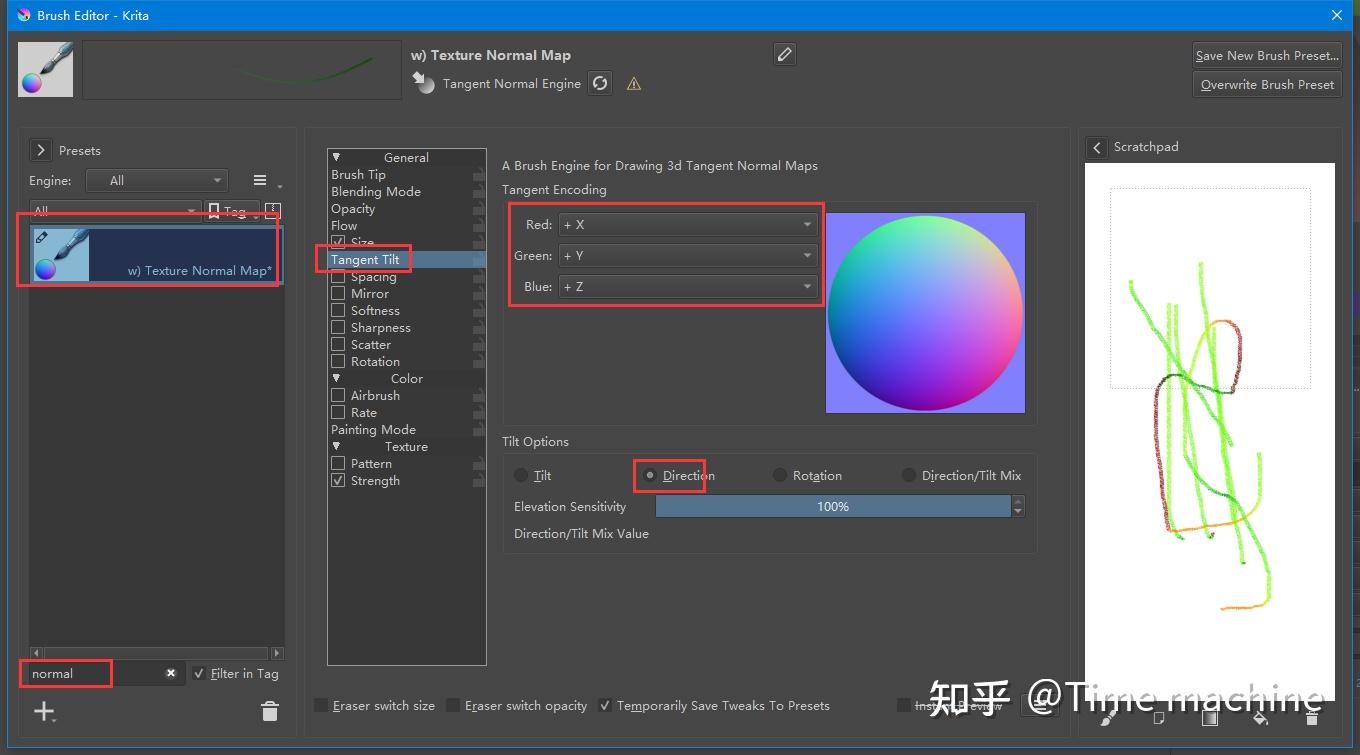Click the reload brush preset icon
1360x755 pixels.
(x=600, y=84)
